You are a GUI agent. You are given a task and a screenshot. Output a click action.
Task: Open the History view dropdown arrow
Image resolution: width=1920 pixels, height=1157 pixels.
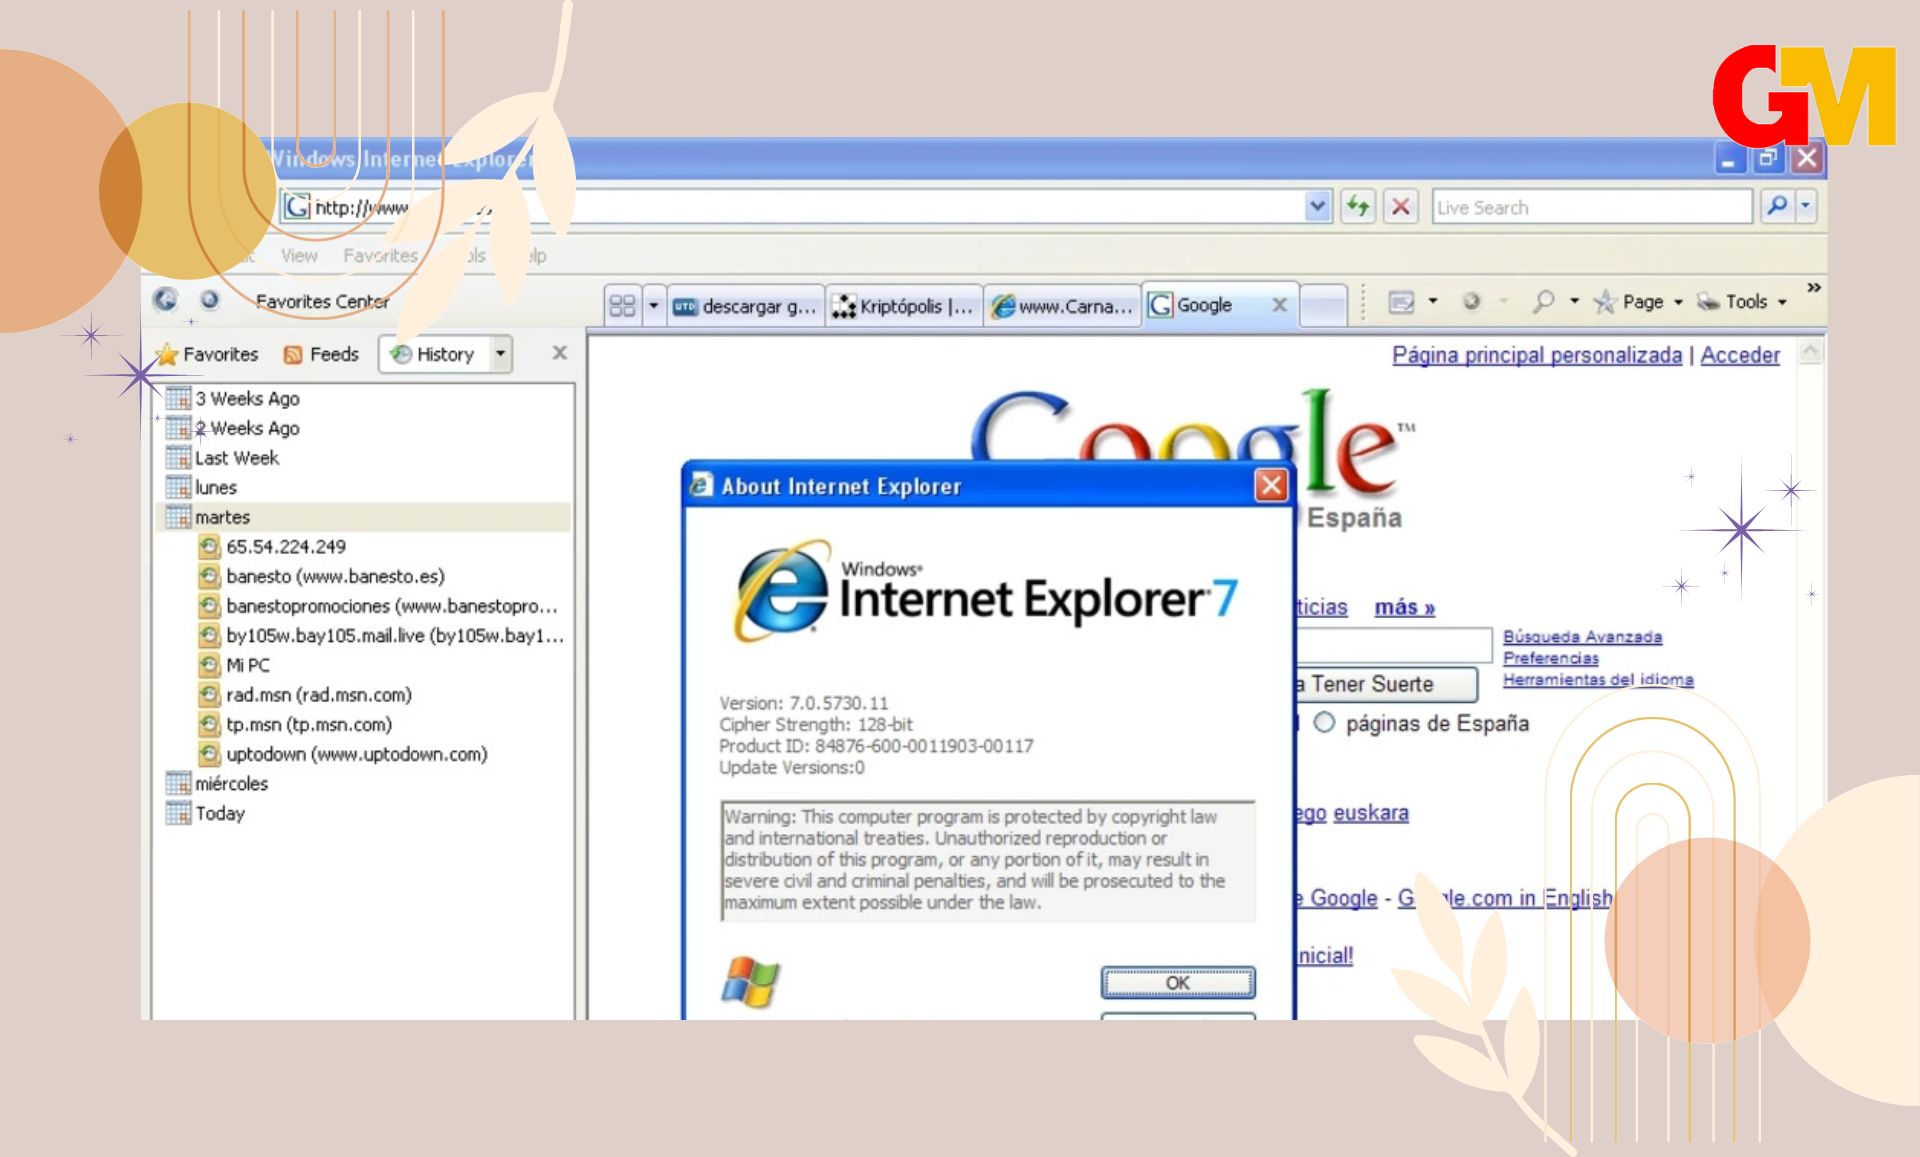click(501, 353)
